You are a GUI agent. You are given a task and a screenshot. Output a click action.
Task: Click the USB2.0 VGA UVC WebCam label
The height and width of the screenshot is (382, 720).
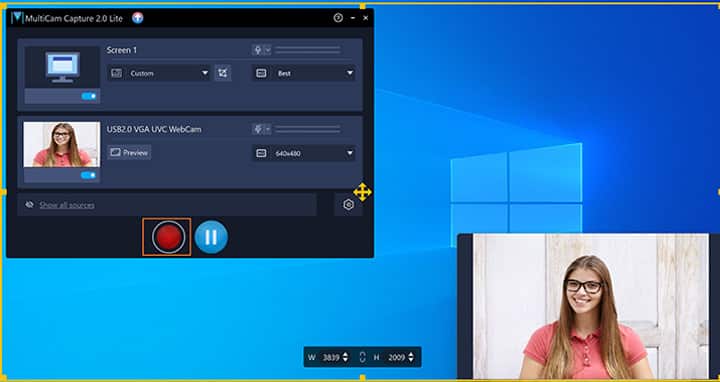(154, 129)
